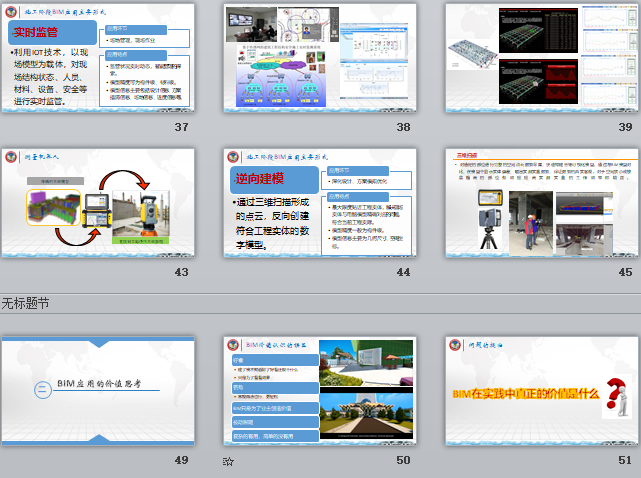
Task: Click the slide number 38 label
Action: point(403,127)
